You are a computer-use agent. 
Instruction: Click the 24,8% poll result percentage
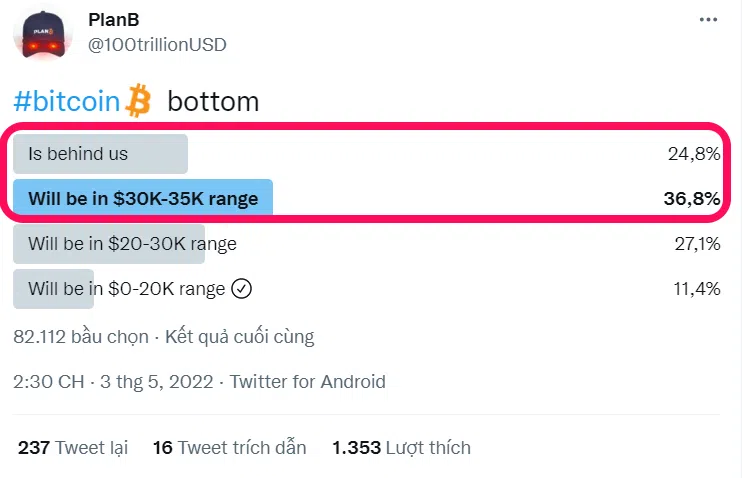click(x=693, y=154)
